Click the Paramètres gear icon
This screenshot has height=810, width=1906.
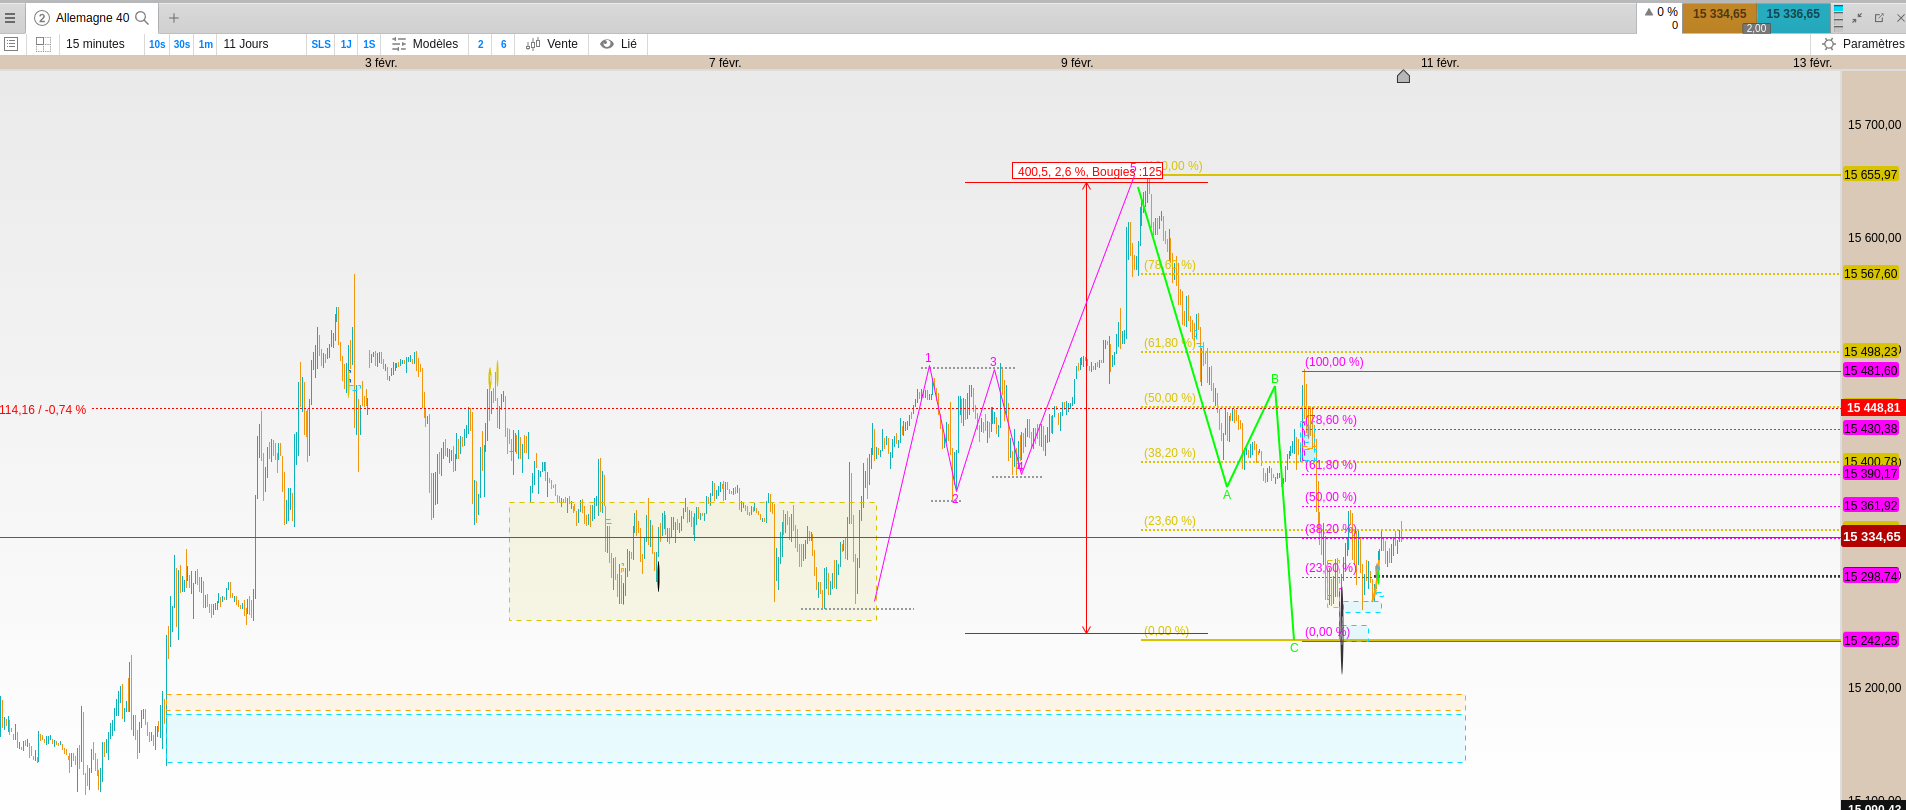(x=1829, y=44)
